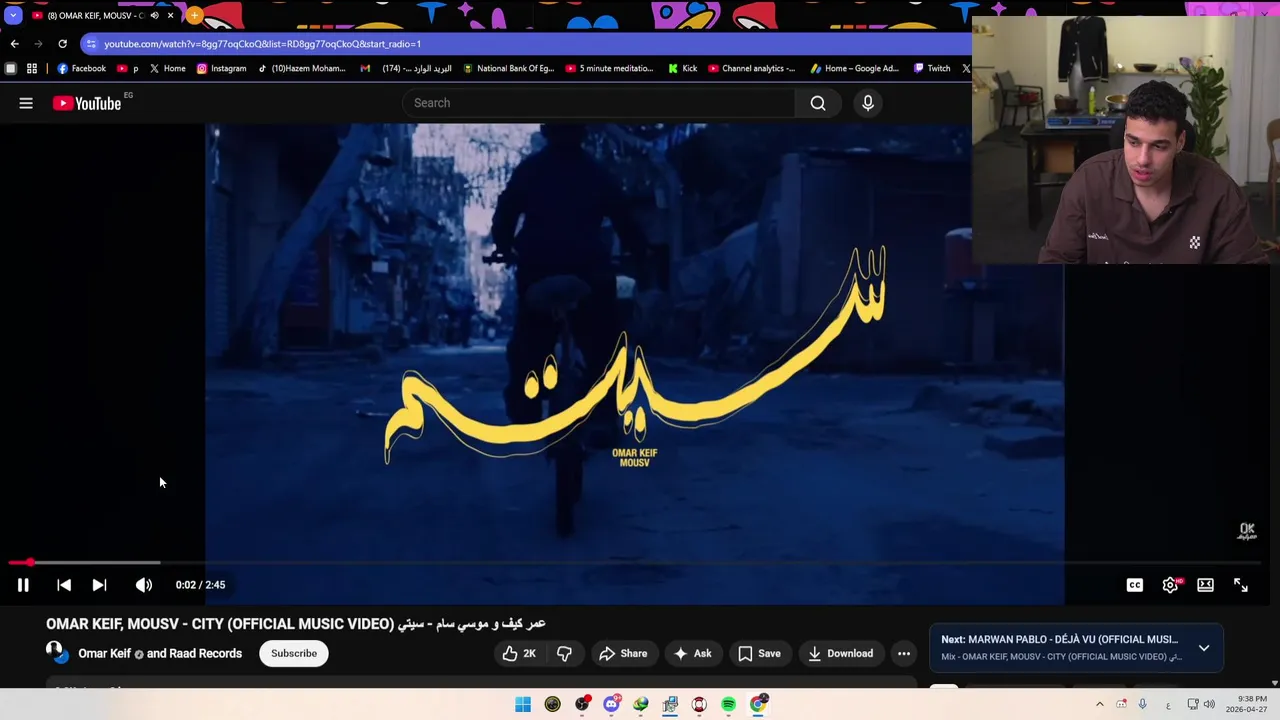Open Twitch bookmark
The image size is (1280, 720).
[x=931, y=69]
